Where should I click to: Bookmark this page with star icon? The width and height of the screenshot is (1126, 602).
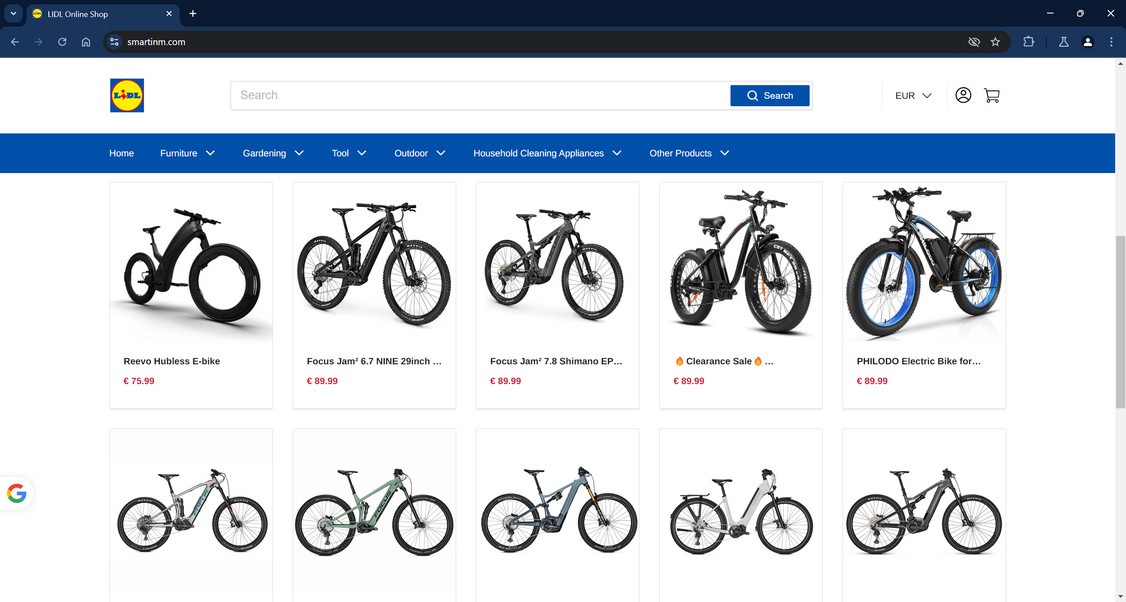point(995,42)
